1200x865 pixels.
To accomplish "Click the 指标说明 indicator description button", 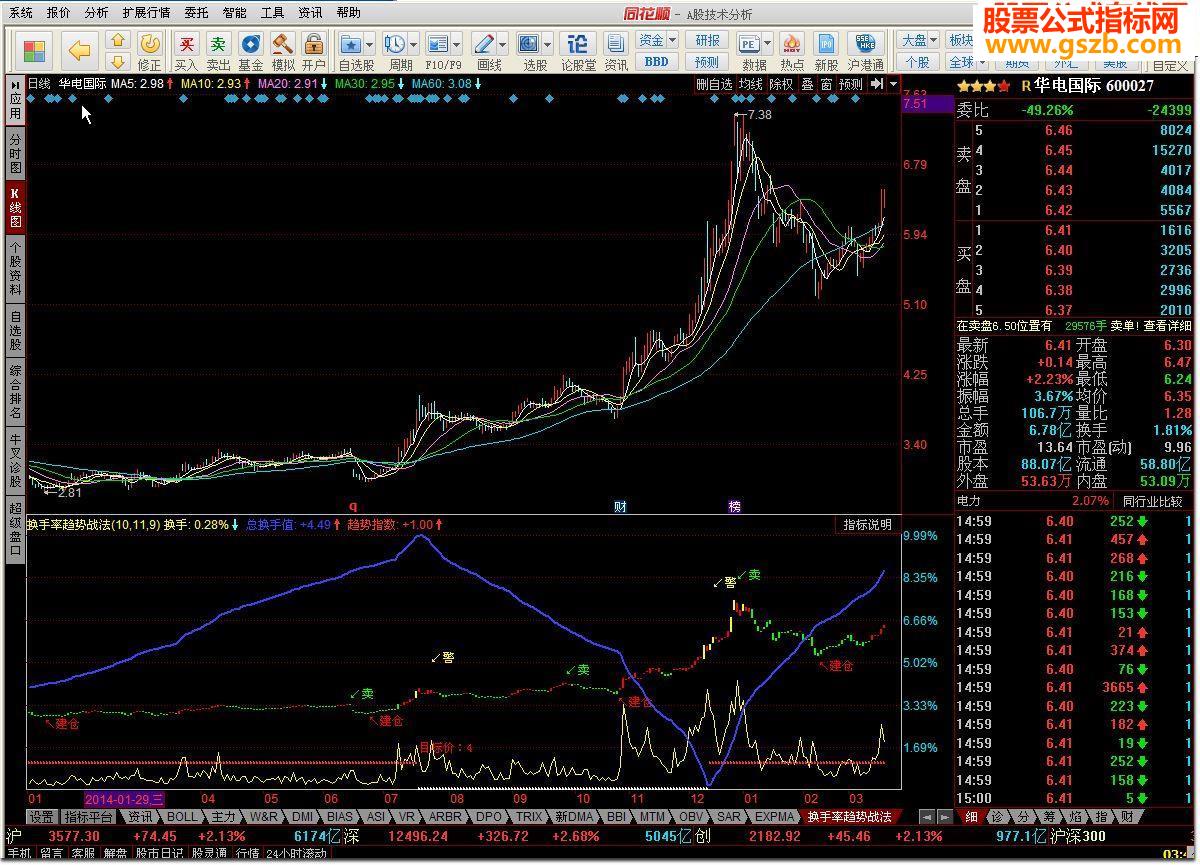I will tap(868, 524).
